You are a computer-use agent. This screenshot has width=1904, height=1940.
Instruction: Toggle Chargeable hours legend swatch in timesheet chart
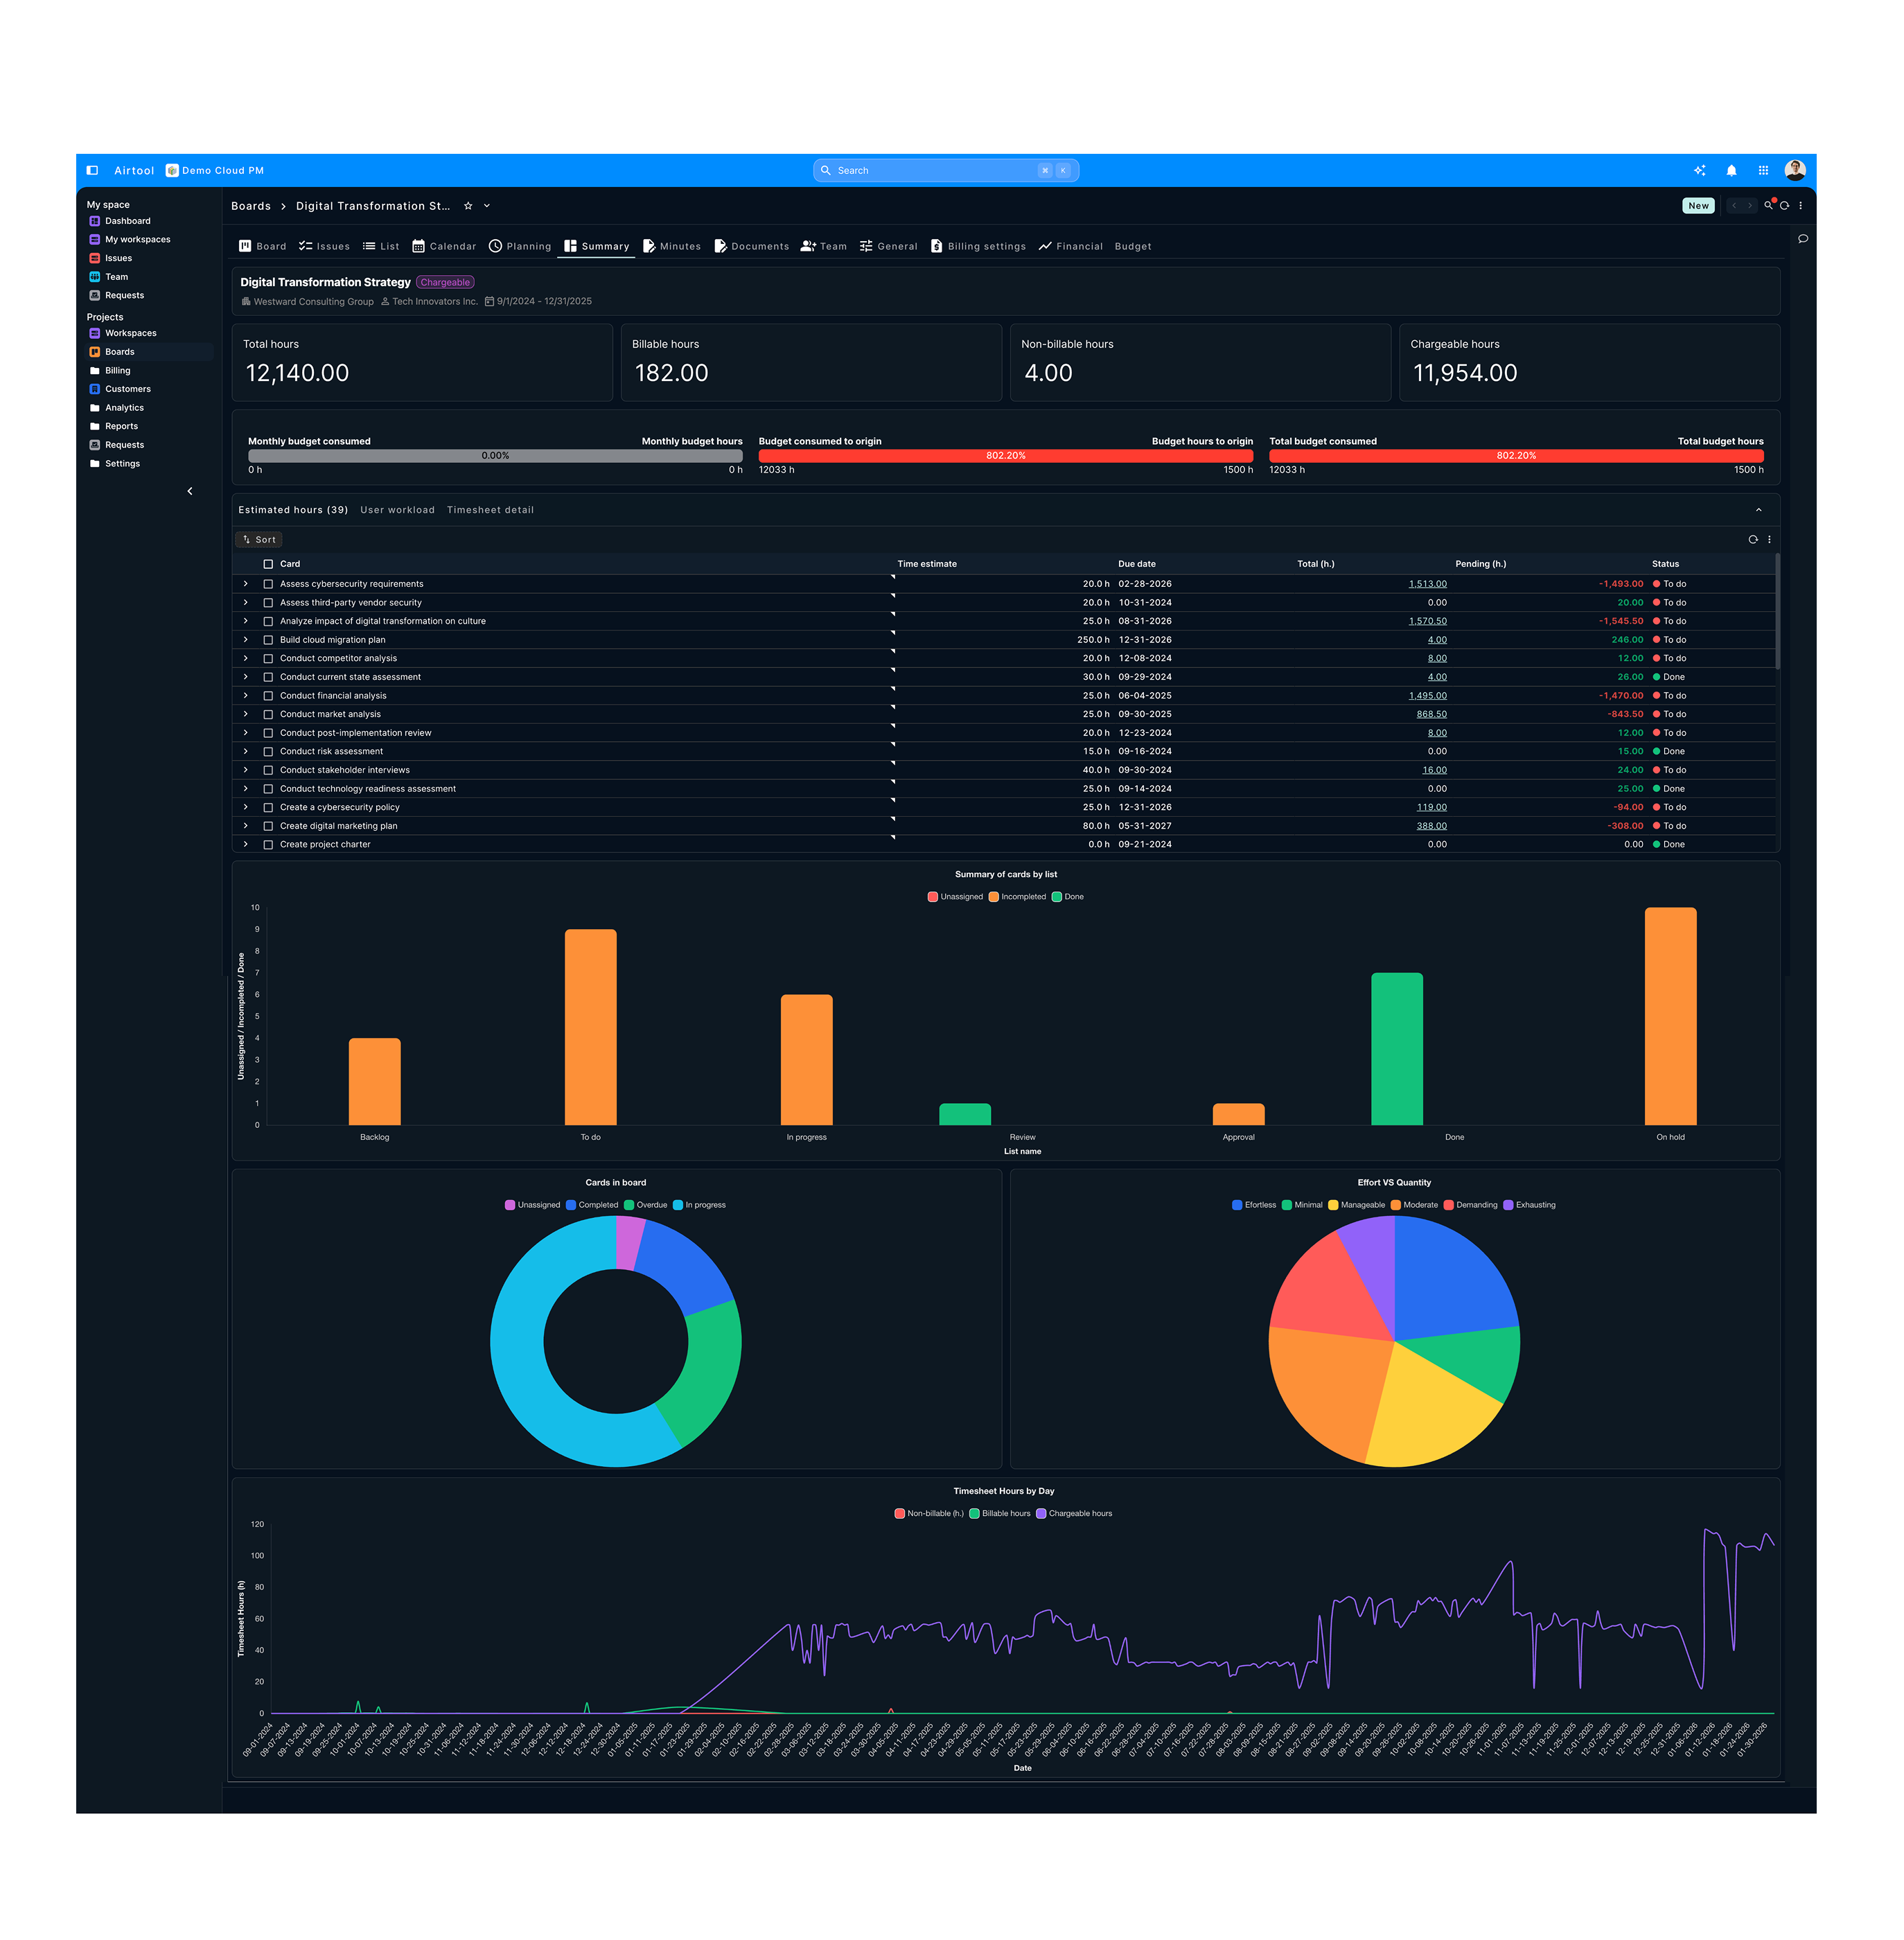pyautogui.click(x=1041, y=1513)
